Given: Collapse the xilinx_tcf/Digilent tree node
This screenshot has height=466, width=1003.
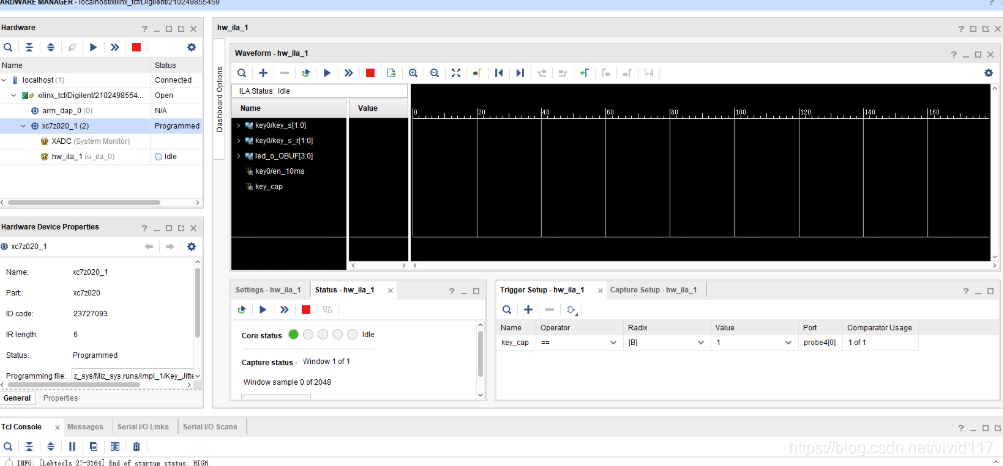Looking at the screenshot, I should [x=14, y=95].
